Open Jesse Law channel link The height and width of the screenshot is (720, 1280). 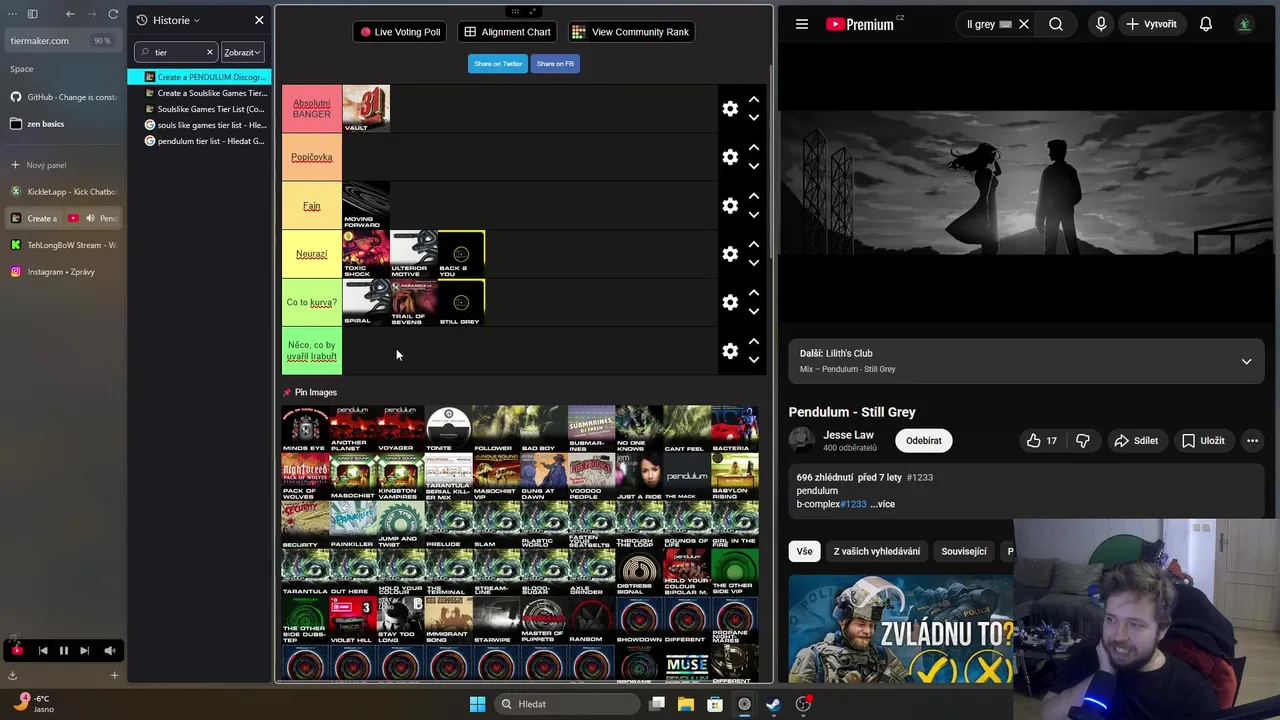tap(848, 435)
